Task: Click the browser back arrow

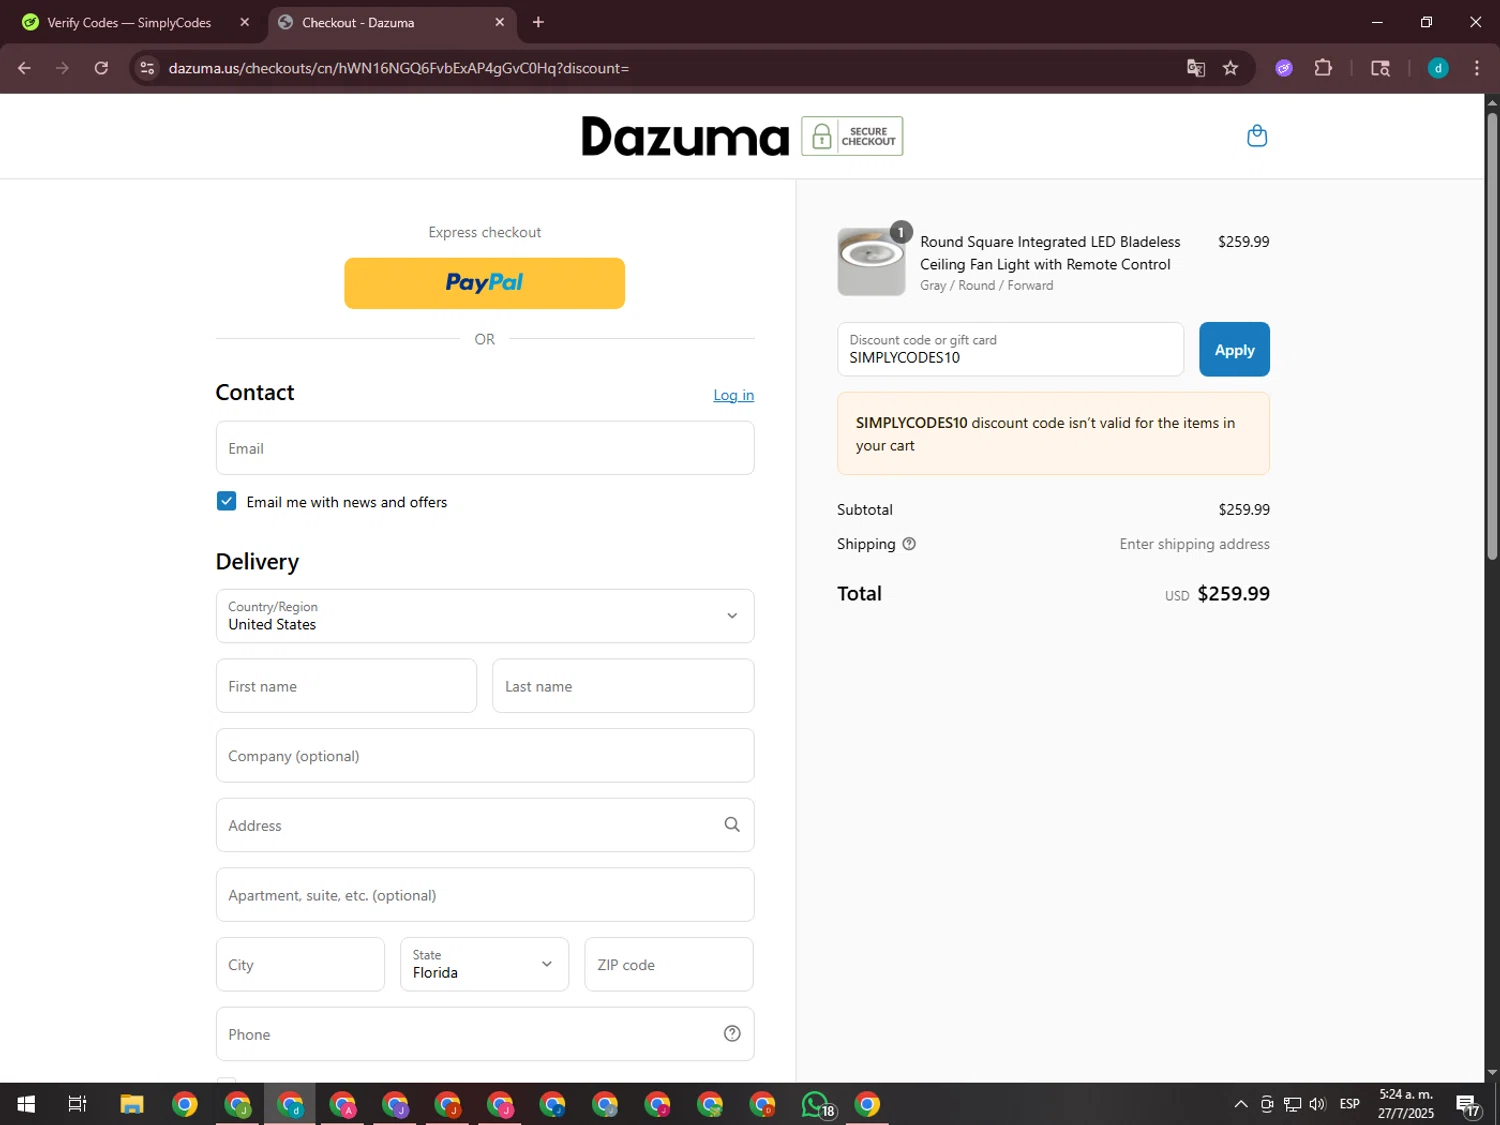Action: click(x=24, y=68)
